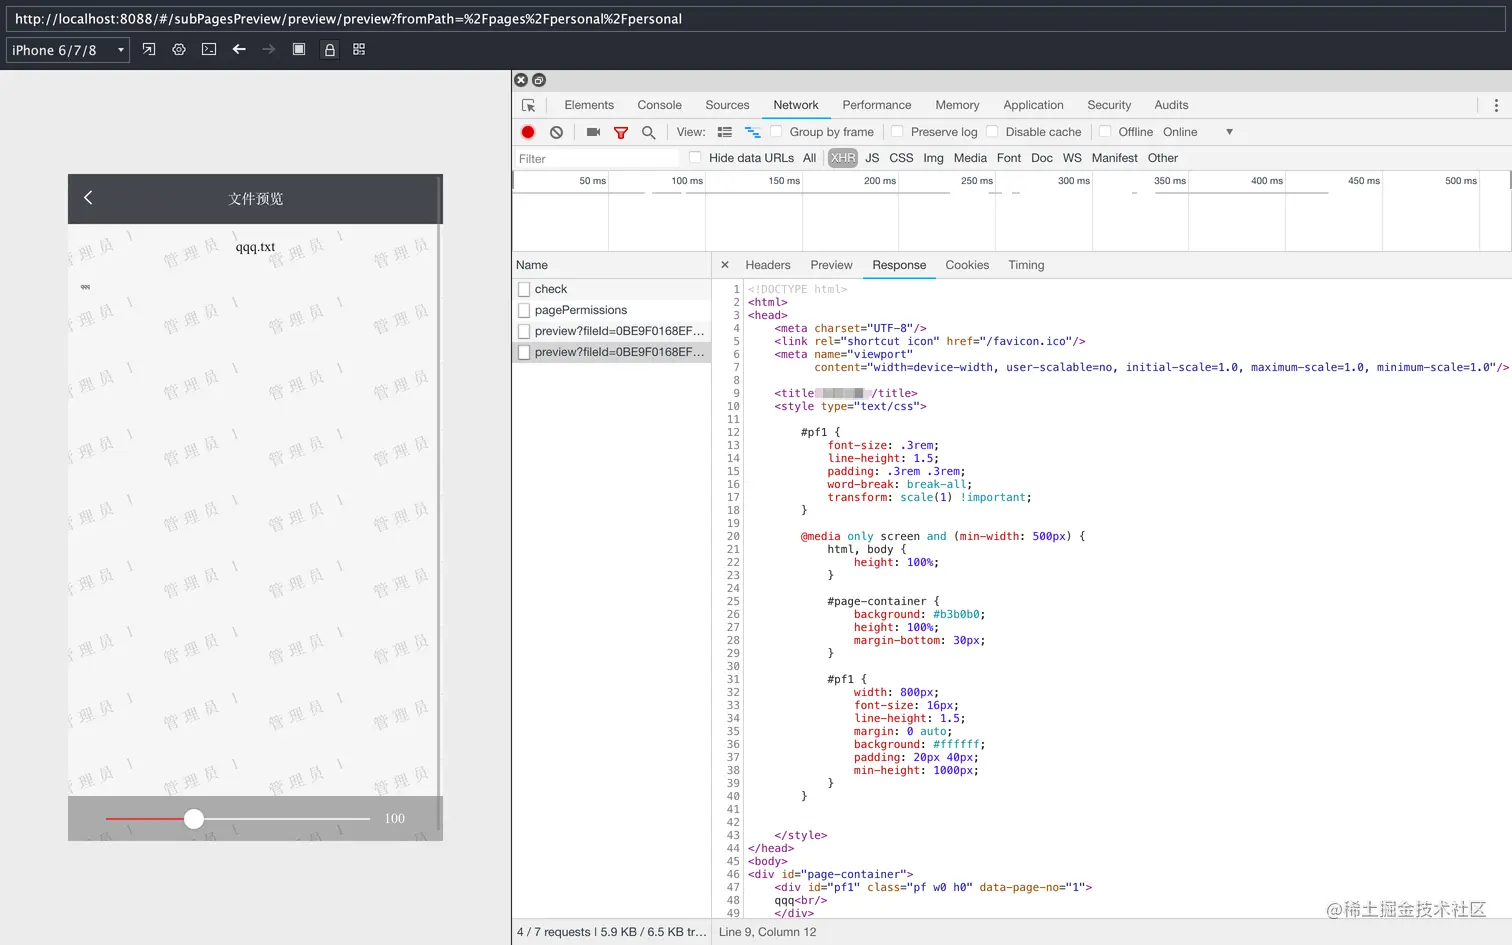
Task: Open the iPhone 6/7/8 device dropdown
Action: point(68,50)
